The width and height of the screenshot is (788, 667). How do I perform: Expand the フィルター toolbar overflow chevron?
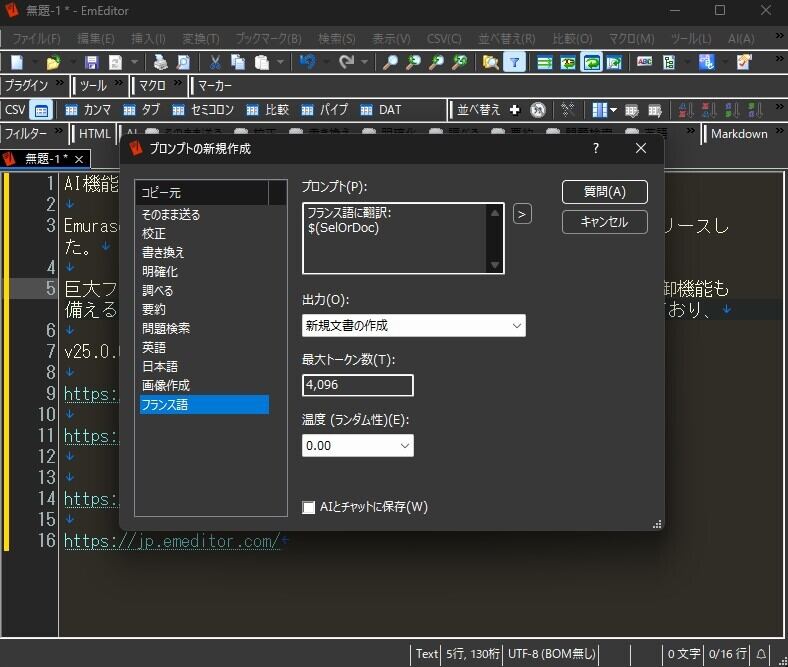59,131
